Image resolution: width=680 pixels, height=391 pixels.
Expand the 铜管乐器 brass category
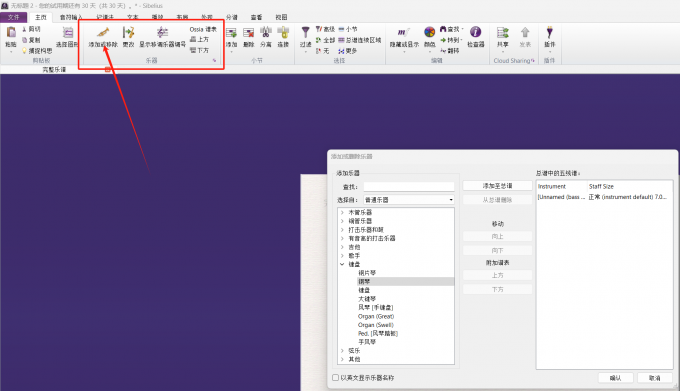pos(342,221)
